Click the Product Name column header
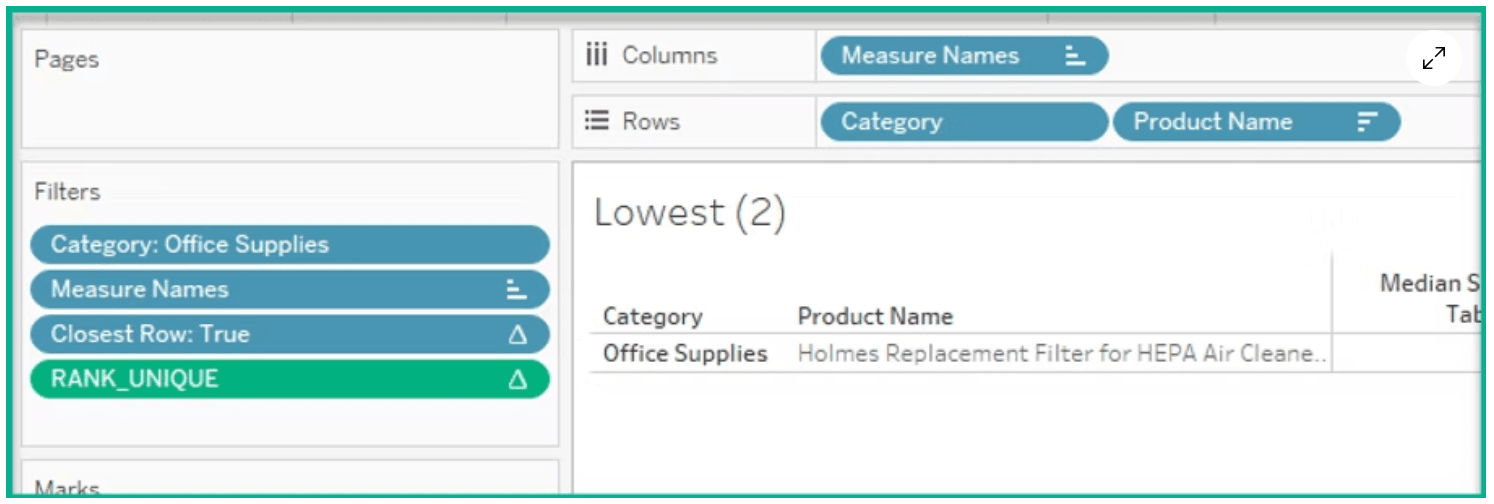The height and width of the screenshot is (504, 1494). [x=875, y=317]
